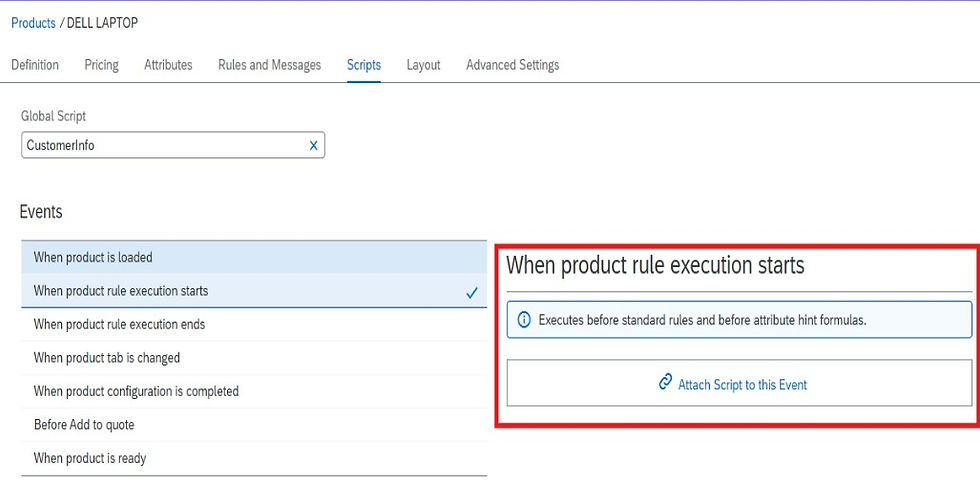Open the Advanced Settings tab
This screenshot has height=482, width=980.
pyautogui.click(x=512, y=65)
